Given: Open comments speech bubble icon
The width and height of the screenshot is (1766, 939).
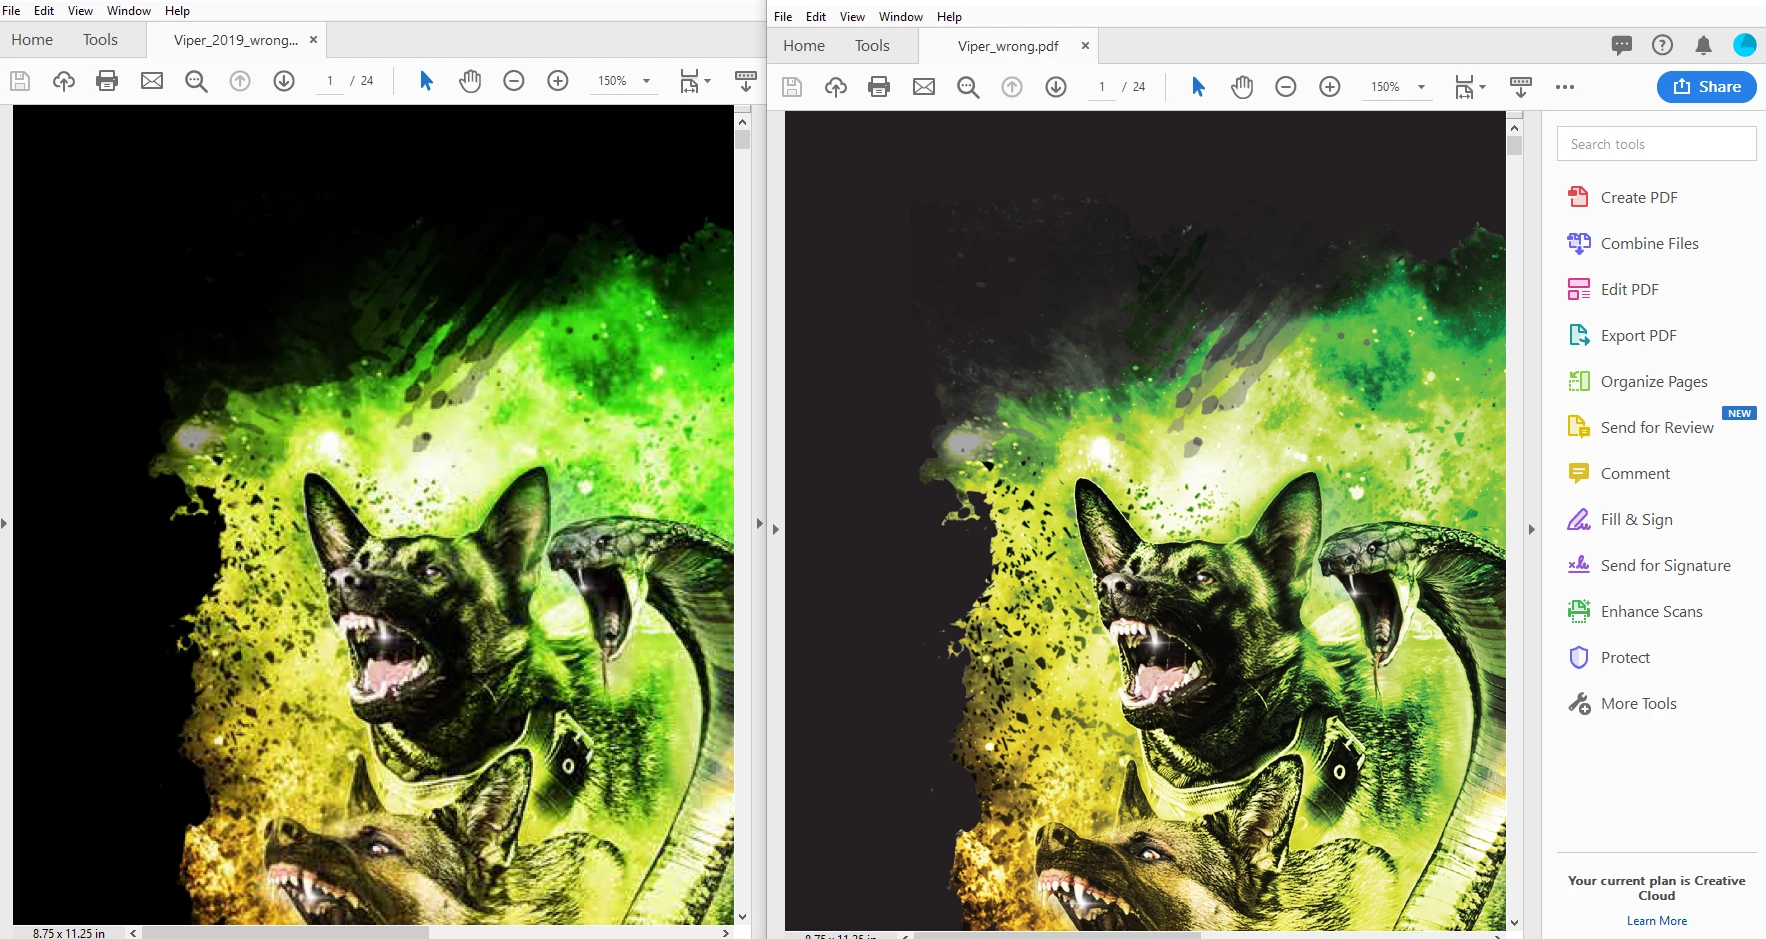Looking at the screenshot, I should [x=1622, y=45].
